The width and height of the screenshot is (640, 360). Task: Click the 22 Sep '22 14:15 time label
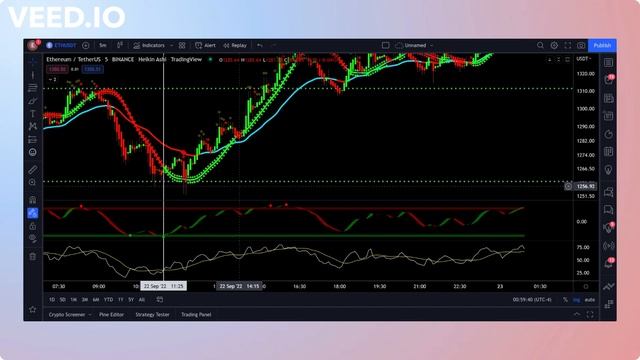click(x=239, y=286)
